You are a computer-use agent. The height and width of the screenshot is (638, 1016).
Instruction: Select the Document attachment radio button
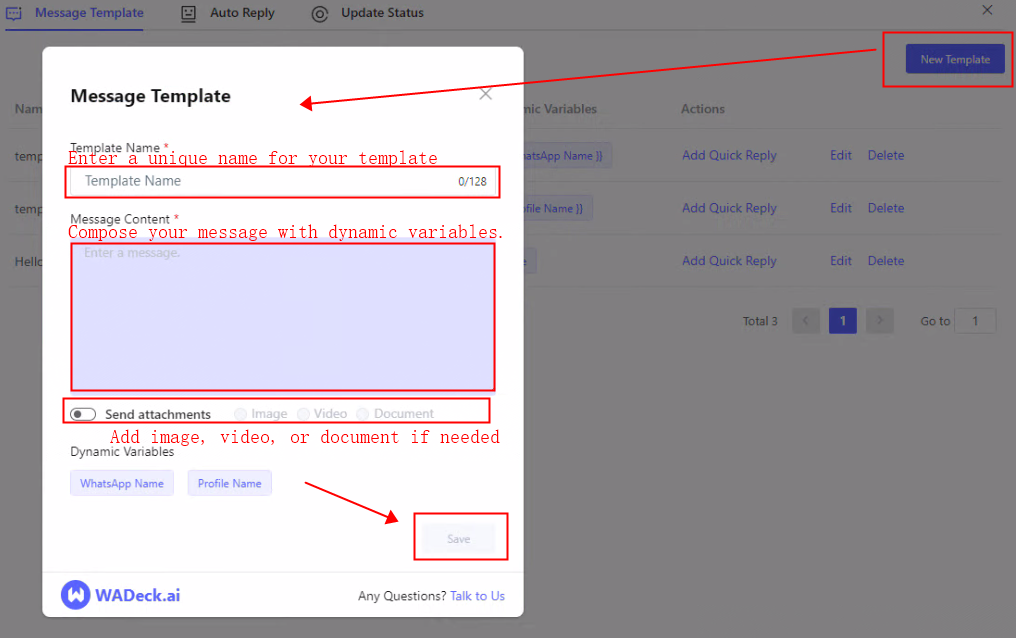(363, 414)
